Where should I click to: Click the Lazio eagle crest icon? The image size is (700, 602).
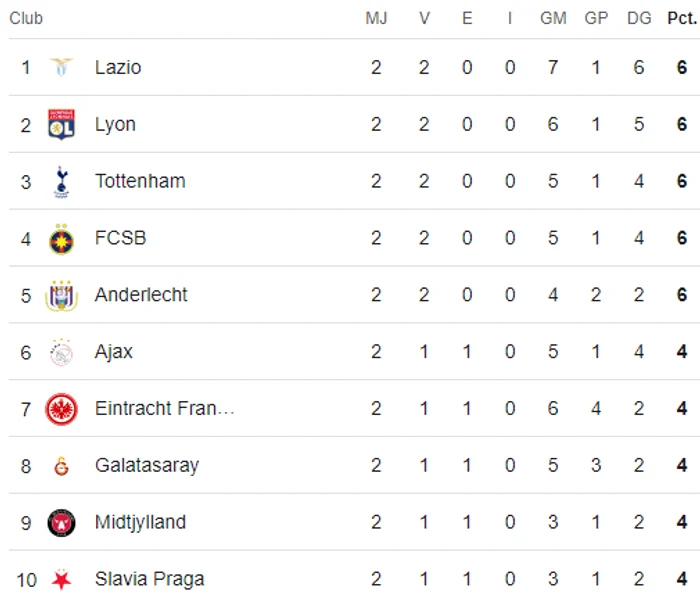[x=61, y=67]
